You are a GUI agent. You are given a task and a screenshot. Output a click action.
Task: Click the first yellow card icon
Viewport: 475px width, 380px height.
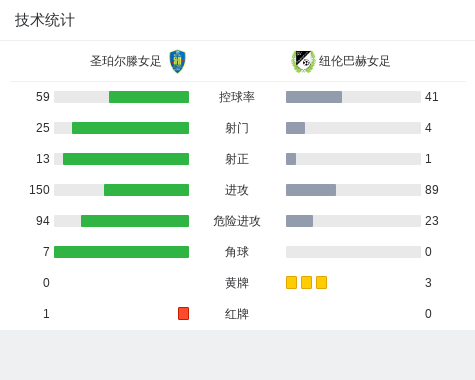click(x=291, y=282)
